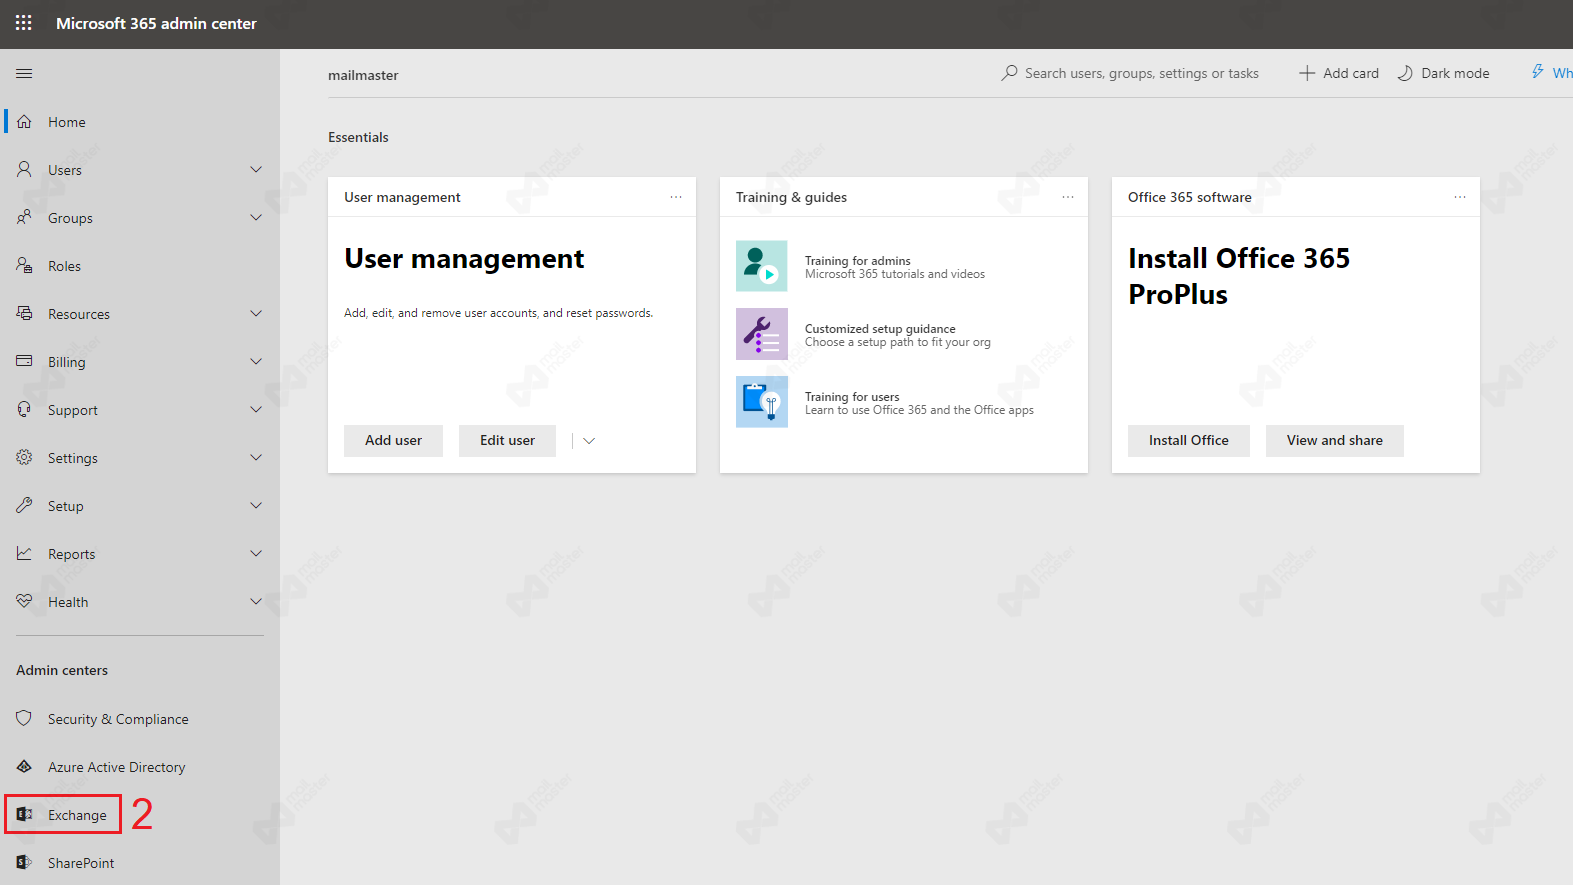The height and width of the screenshot is (885, 1573).
Task: Open more user actions dropdown arrow
Action: (589, 441)
